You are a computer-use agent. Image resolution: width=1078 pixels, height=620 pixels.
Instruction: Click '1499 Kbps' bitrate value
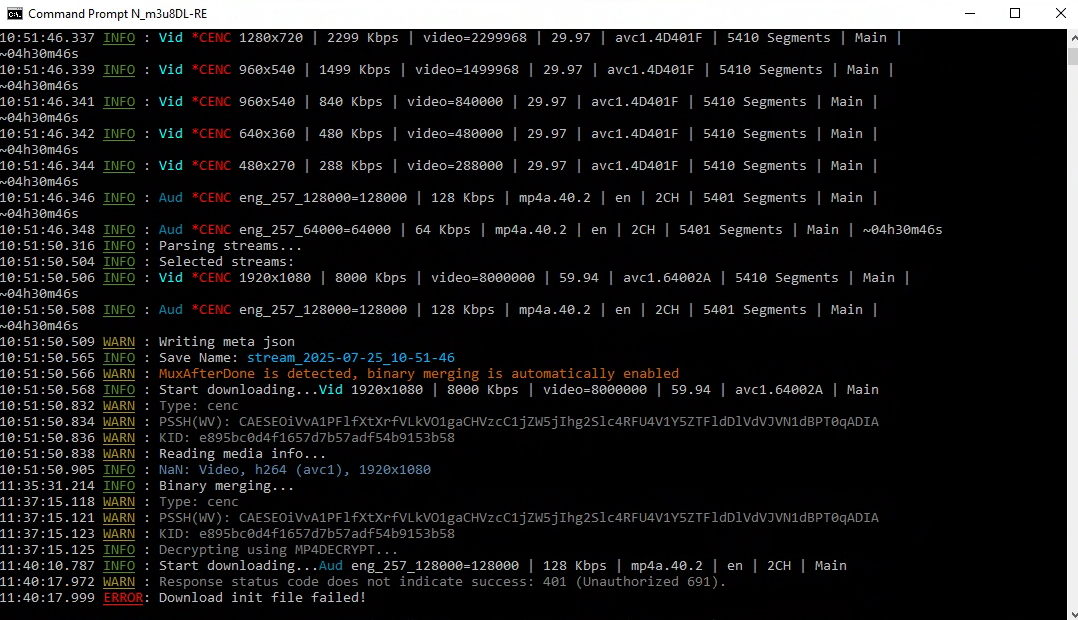(355, 70)
